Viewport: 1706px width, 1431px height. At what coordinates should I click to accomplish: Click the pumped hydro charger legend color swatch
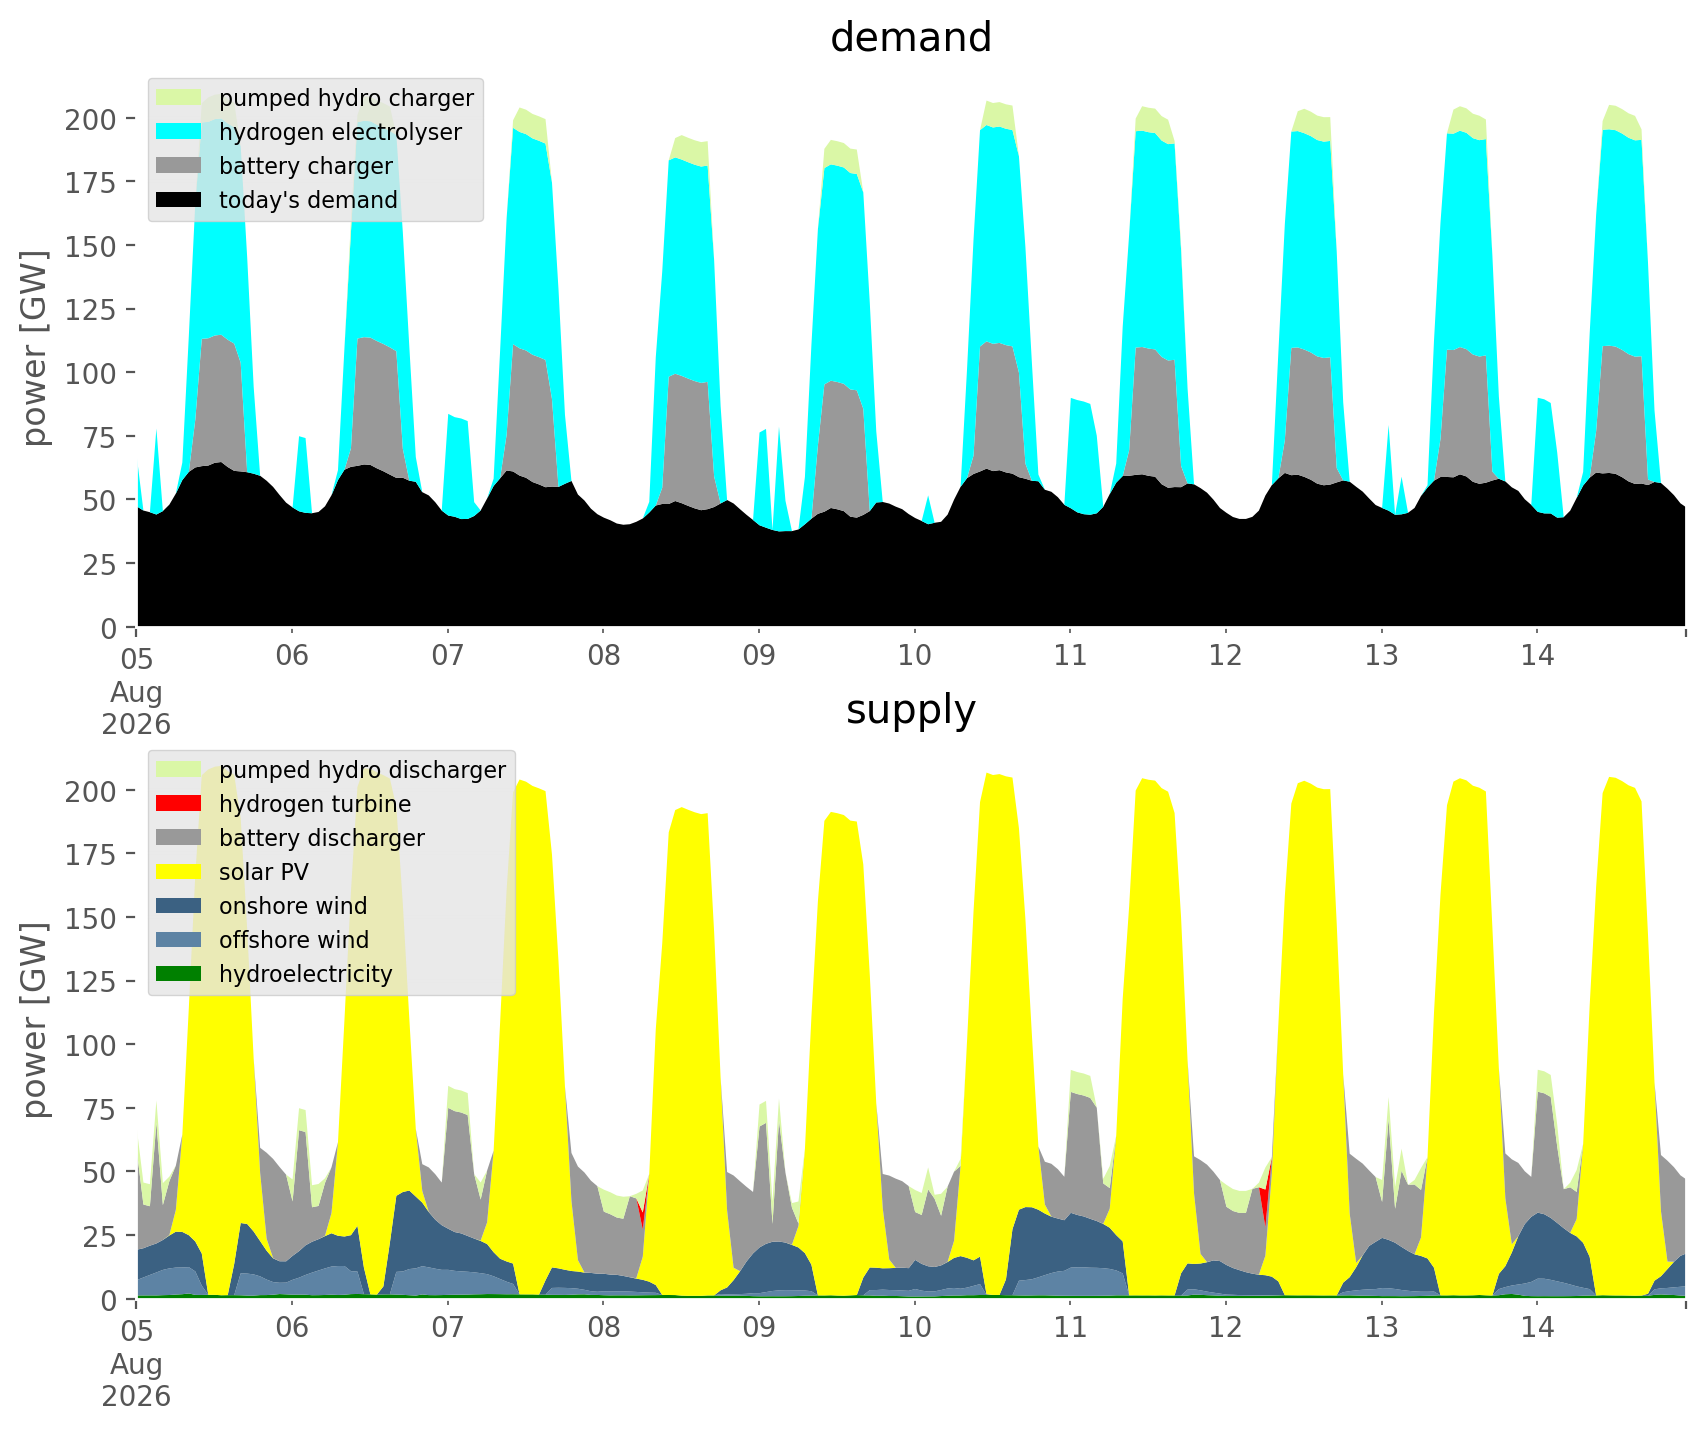tap(179, 98)
